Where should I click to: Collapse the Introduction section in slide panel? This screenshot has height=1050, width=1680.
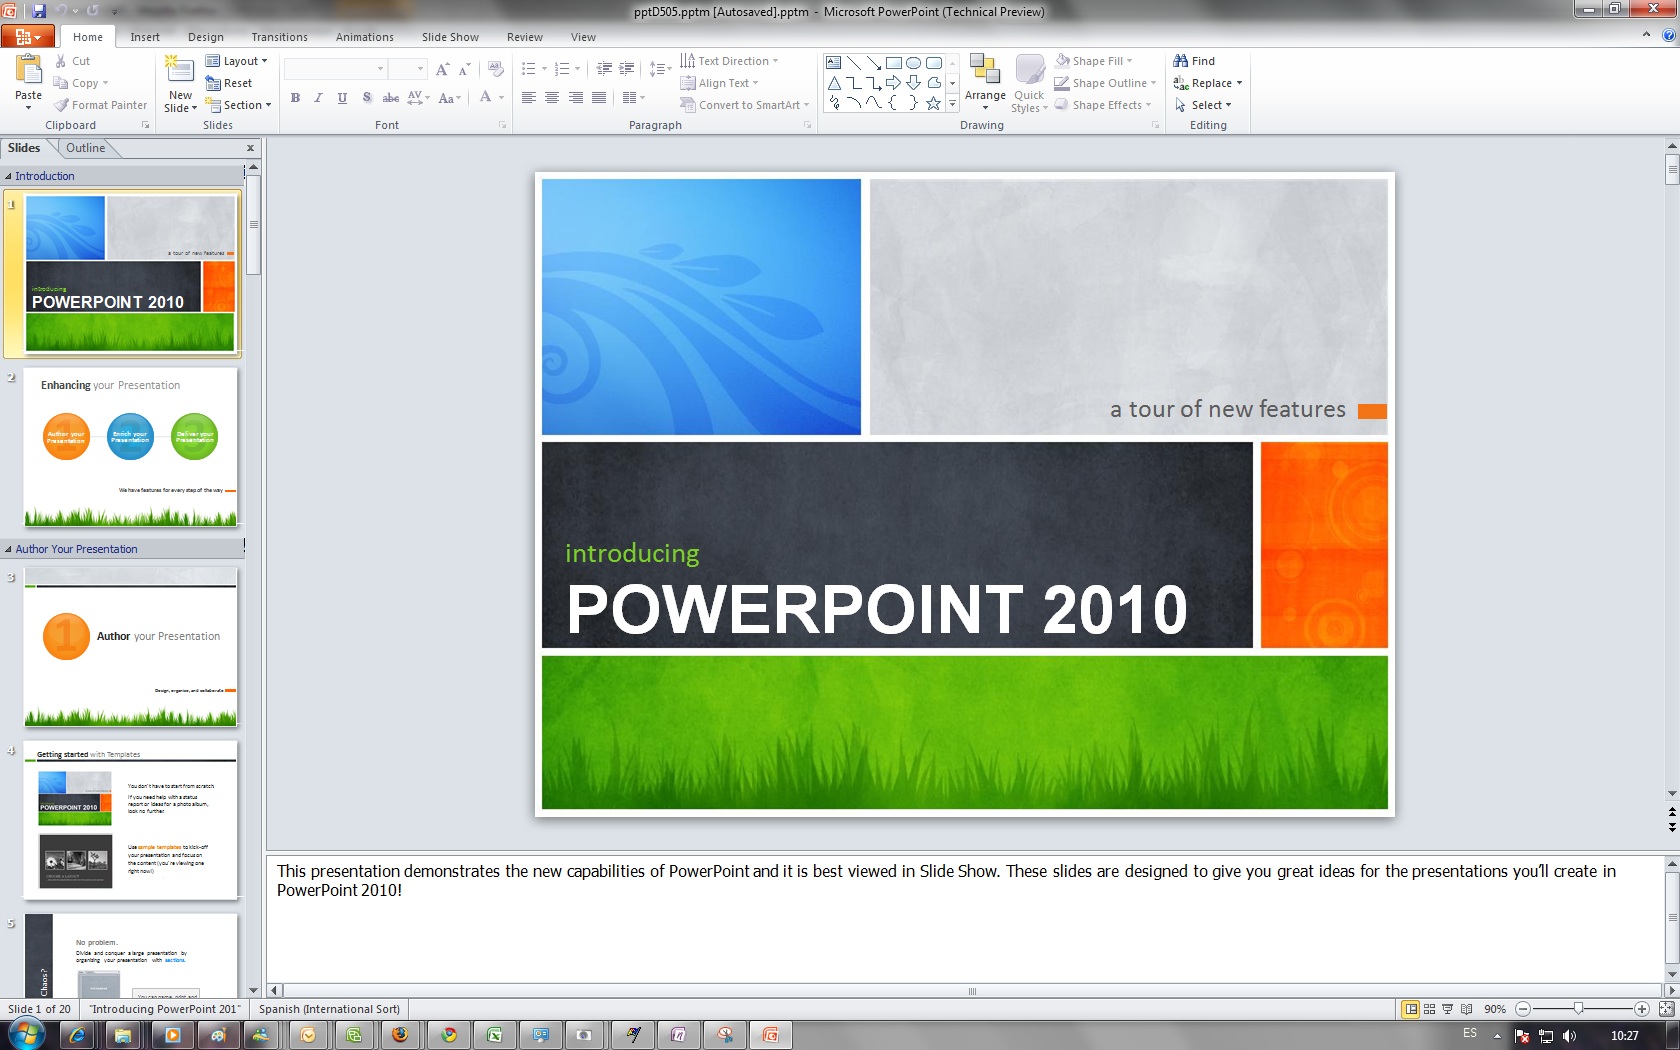pos(9,176)
